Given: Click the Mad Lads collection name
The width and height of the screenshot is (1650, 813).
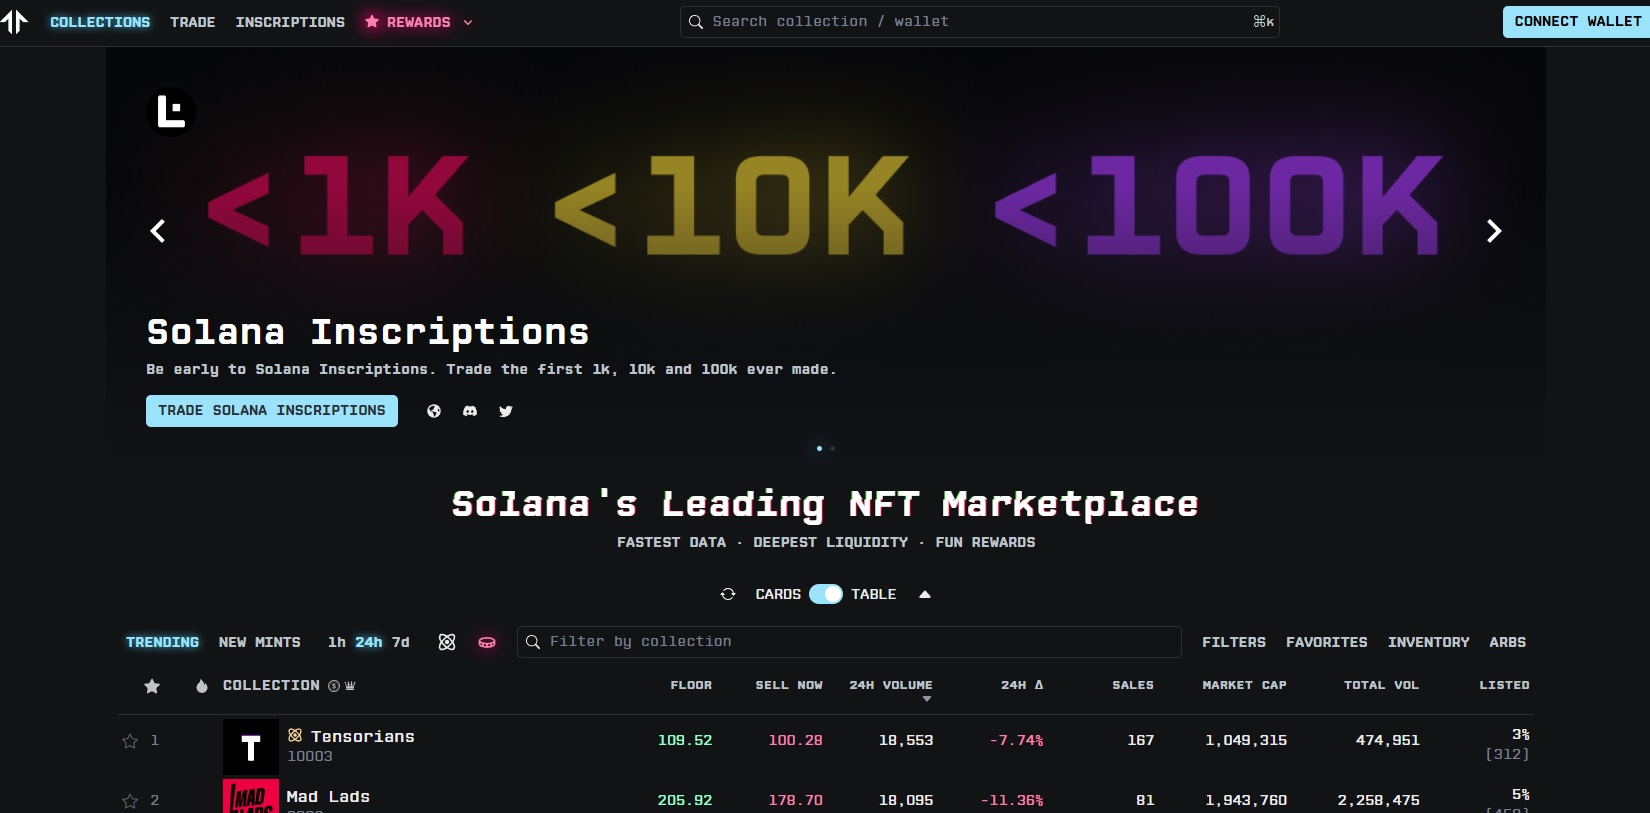Looking at the screenshot, I should tap(328, 797).
